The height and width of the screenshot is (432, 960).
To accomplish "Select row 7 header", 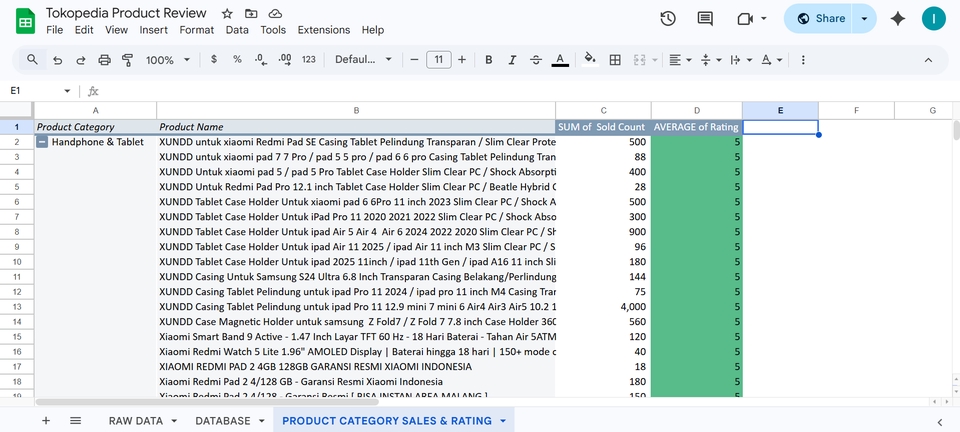I will click(x=17, y=217).
